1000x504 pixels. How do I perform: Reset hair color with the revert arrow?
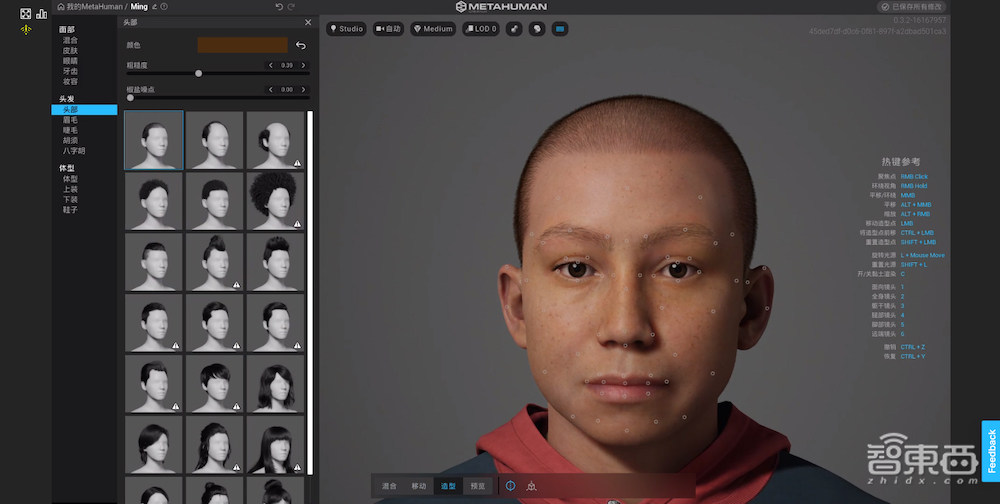300,45
